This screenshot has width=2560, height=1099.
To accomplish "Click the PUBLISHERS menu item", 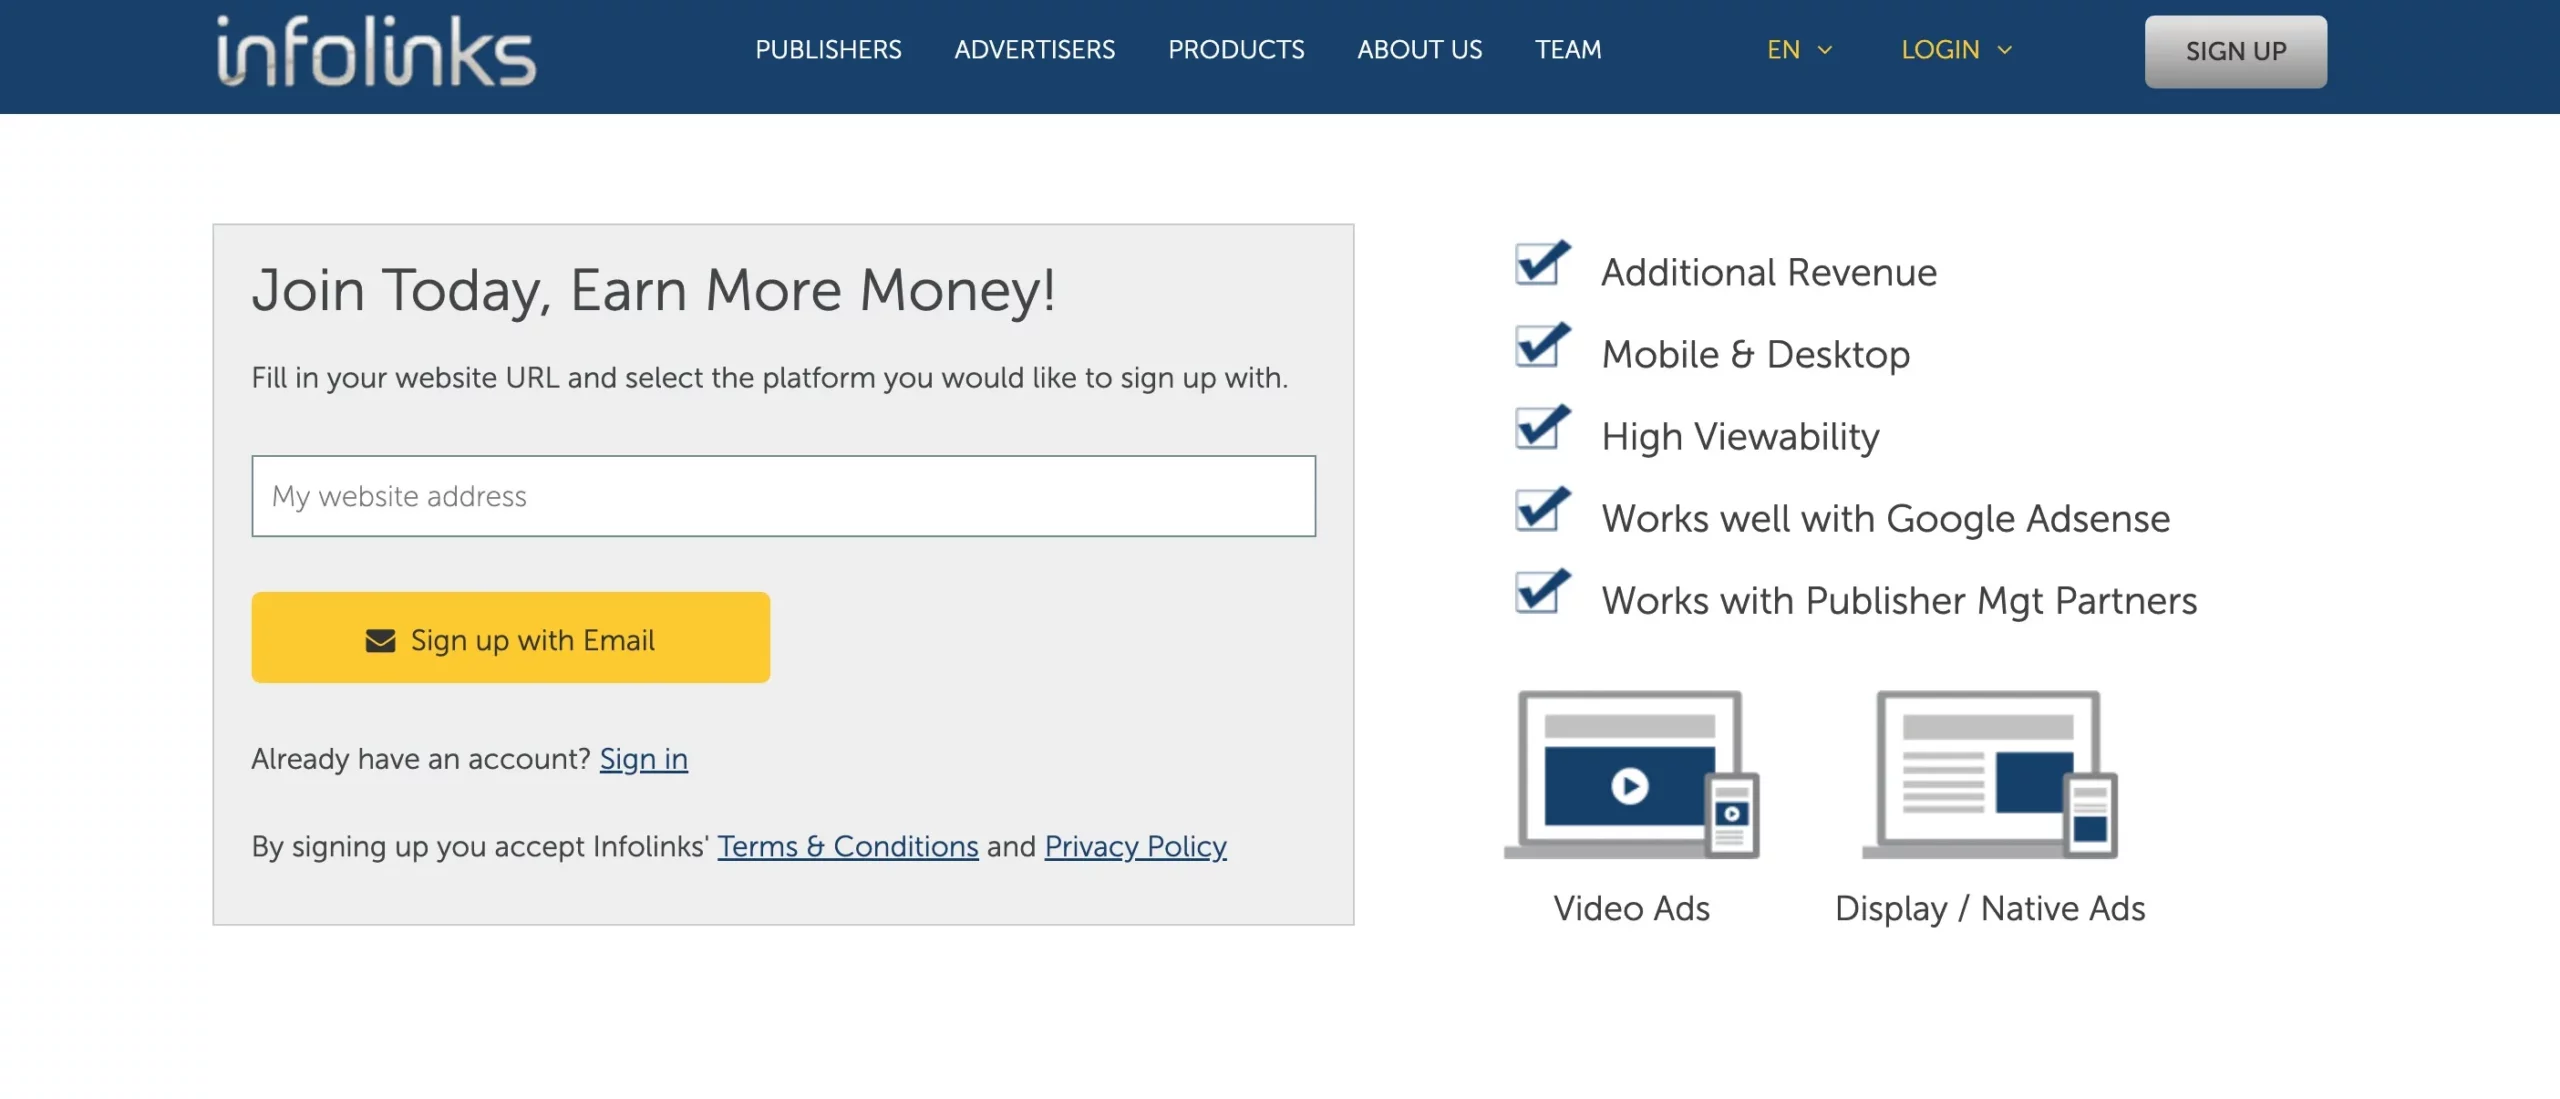I will pyautogui.click(x=828, y=49).
